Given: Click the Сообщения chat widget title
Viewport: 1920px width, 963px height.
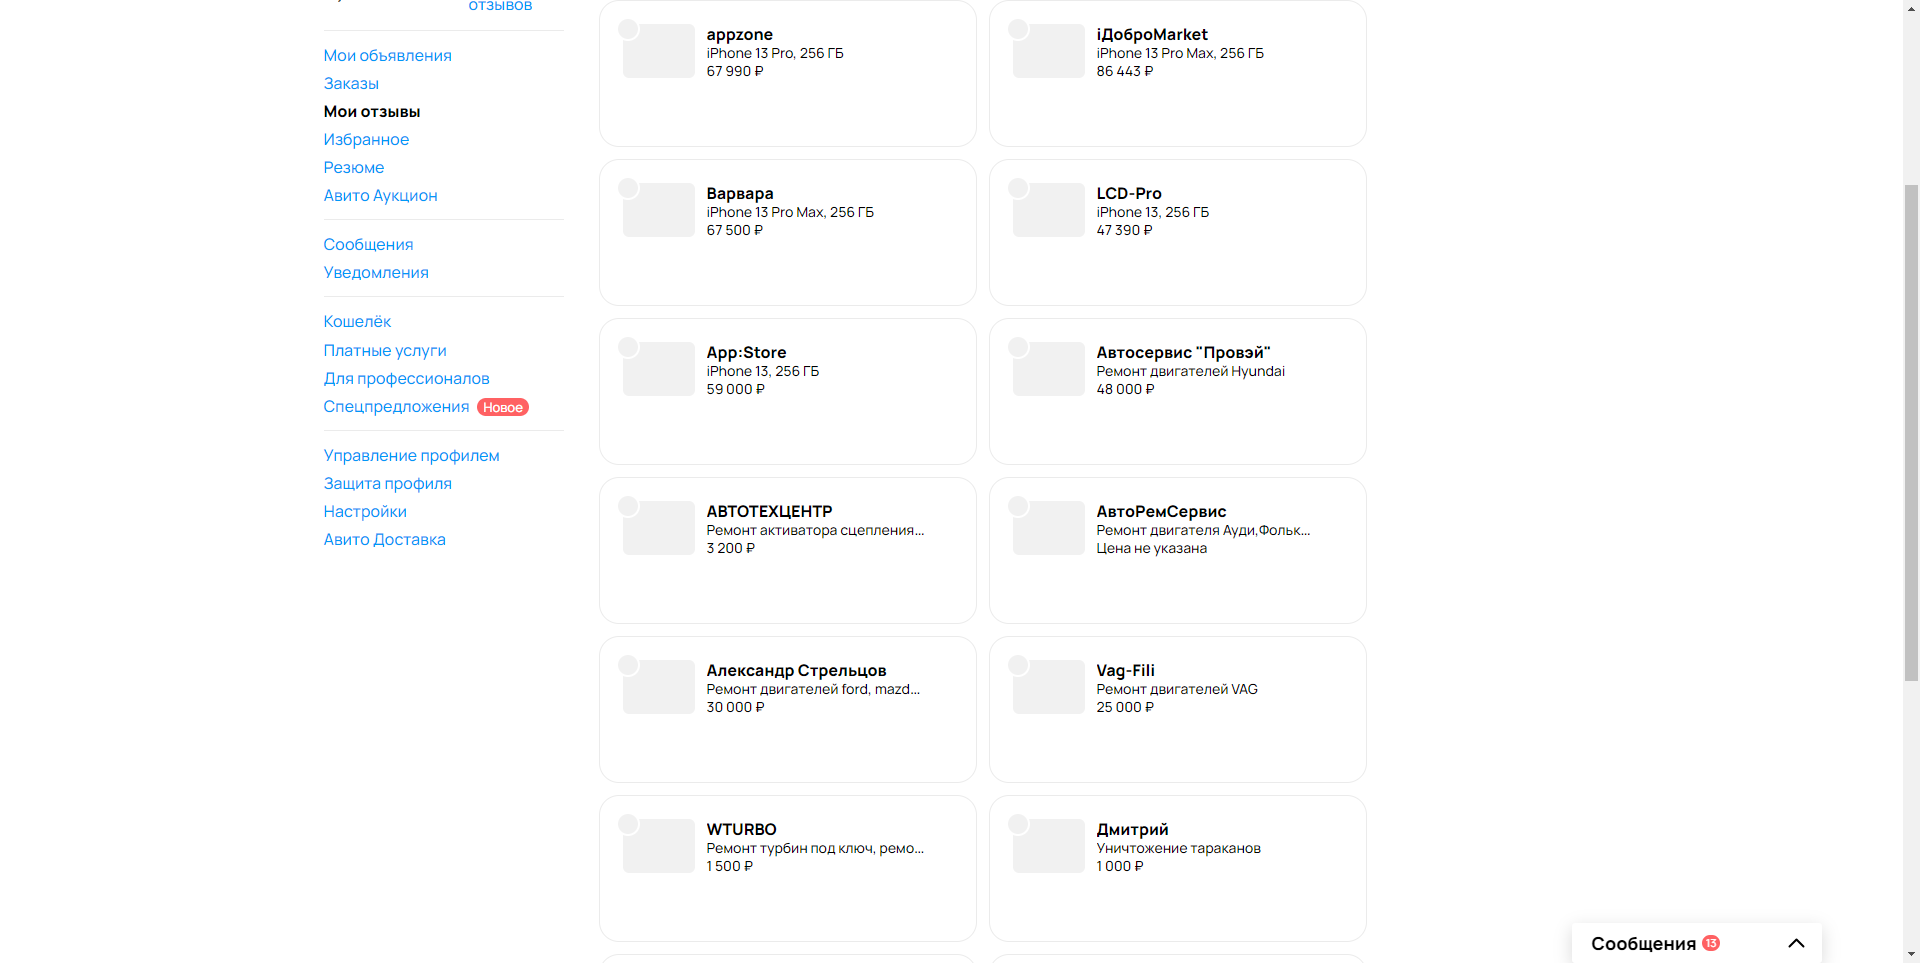Looking at the screenshot, I should (x=1643, y=944).
